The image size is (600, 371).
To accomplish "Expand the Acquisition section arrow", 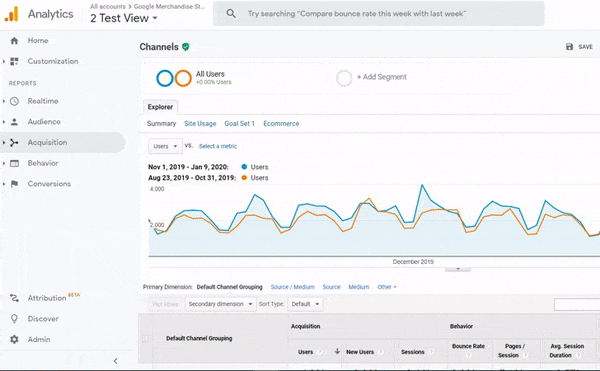I will [x=4, y=142].
